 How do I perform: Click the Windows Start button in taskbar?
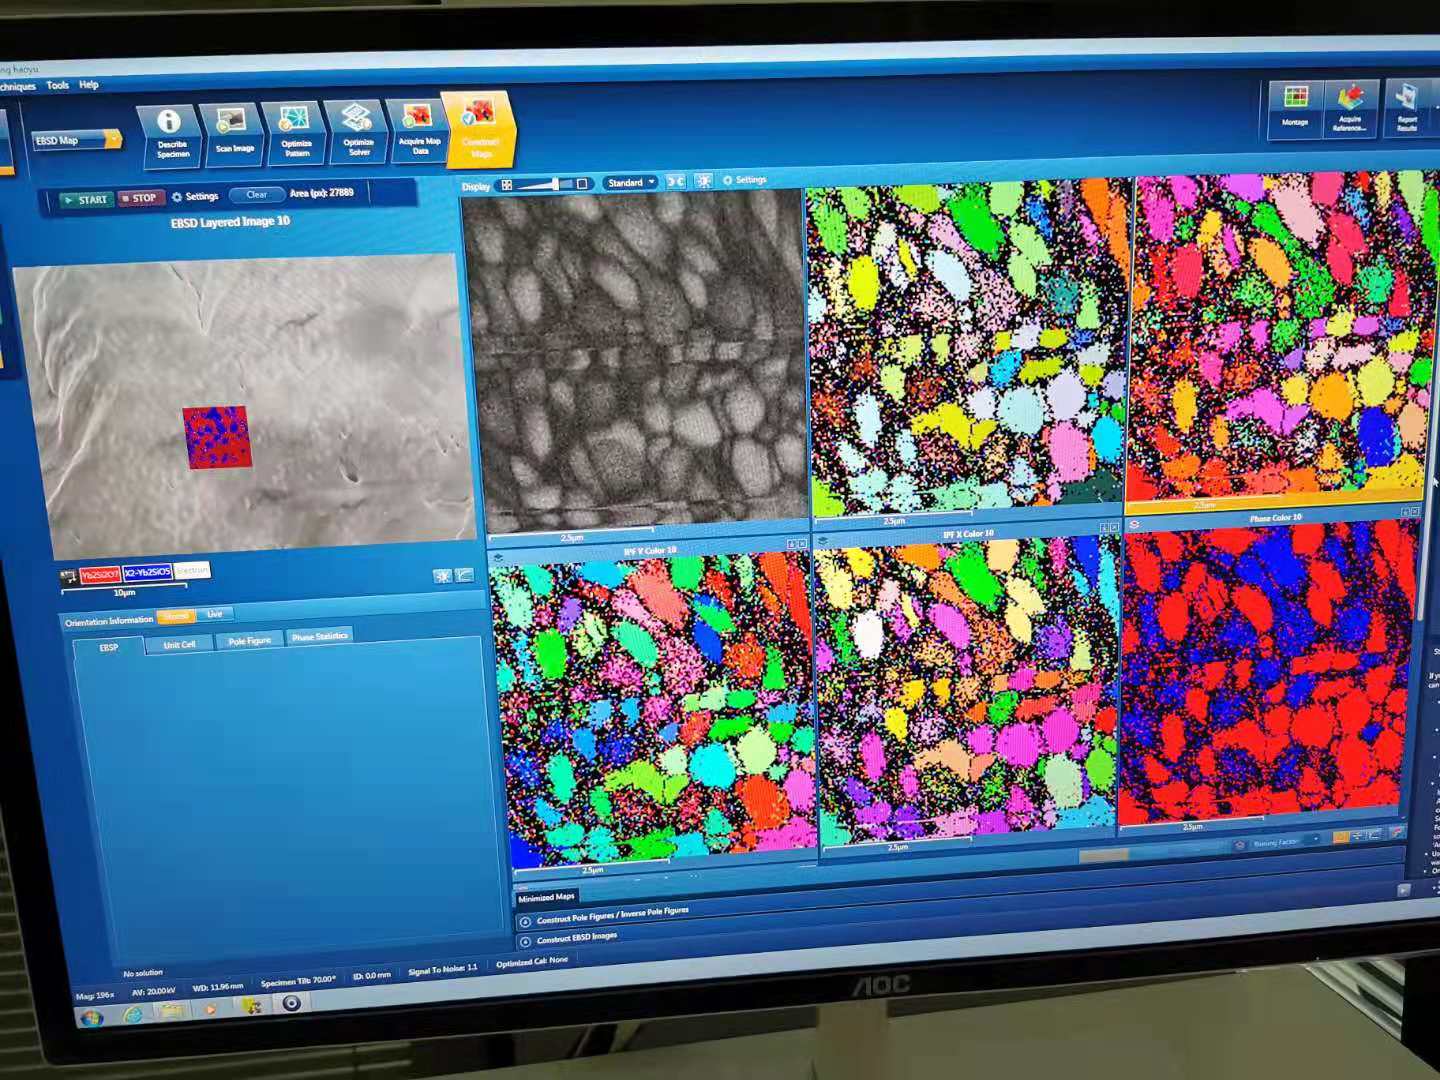point(92,1018)
